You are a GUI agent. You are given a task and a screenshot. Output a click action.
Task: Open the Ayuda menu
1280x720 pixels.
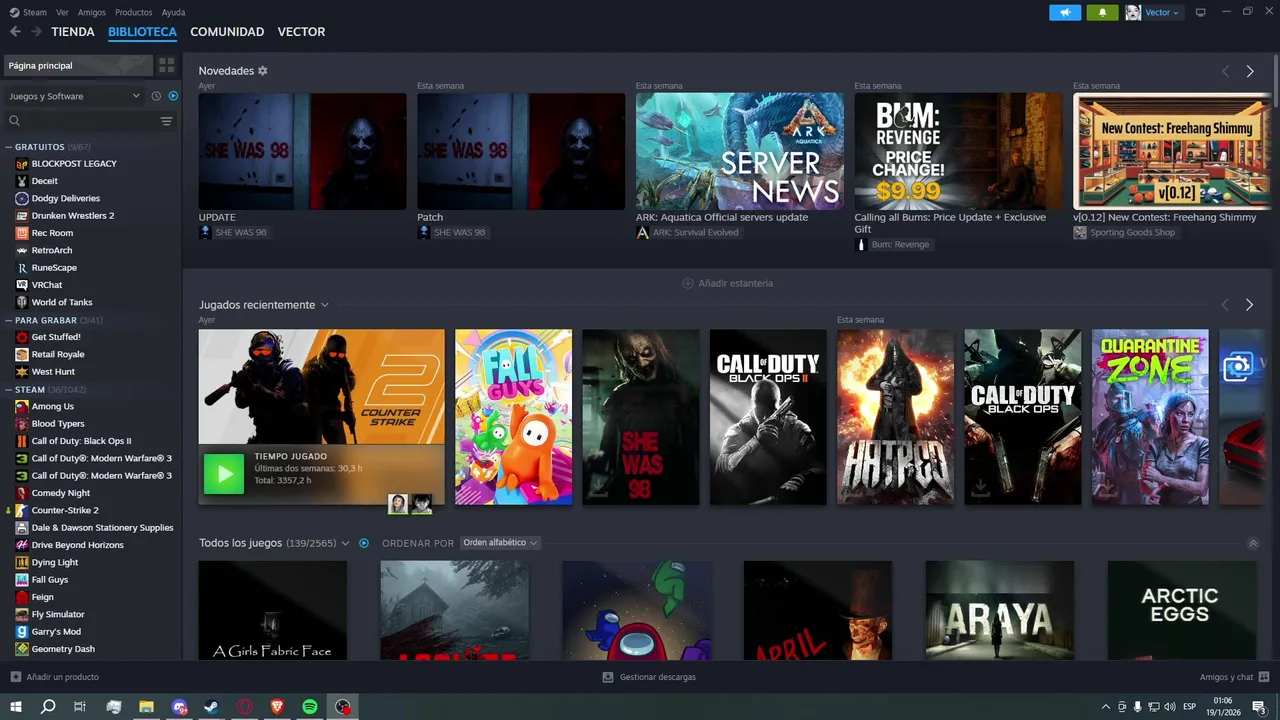pyautogui.click(x=173, y=12)
